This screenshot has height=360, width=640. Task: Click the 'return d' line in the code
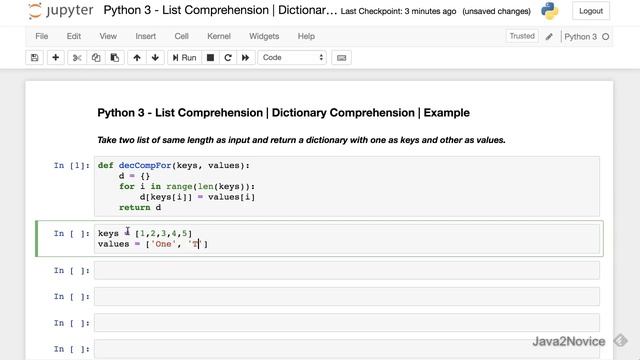140,207
